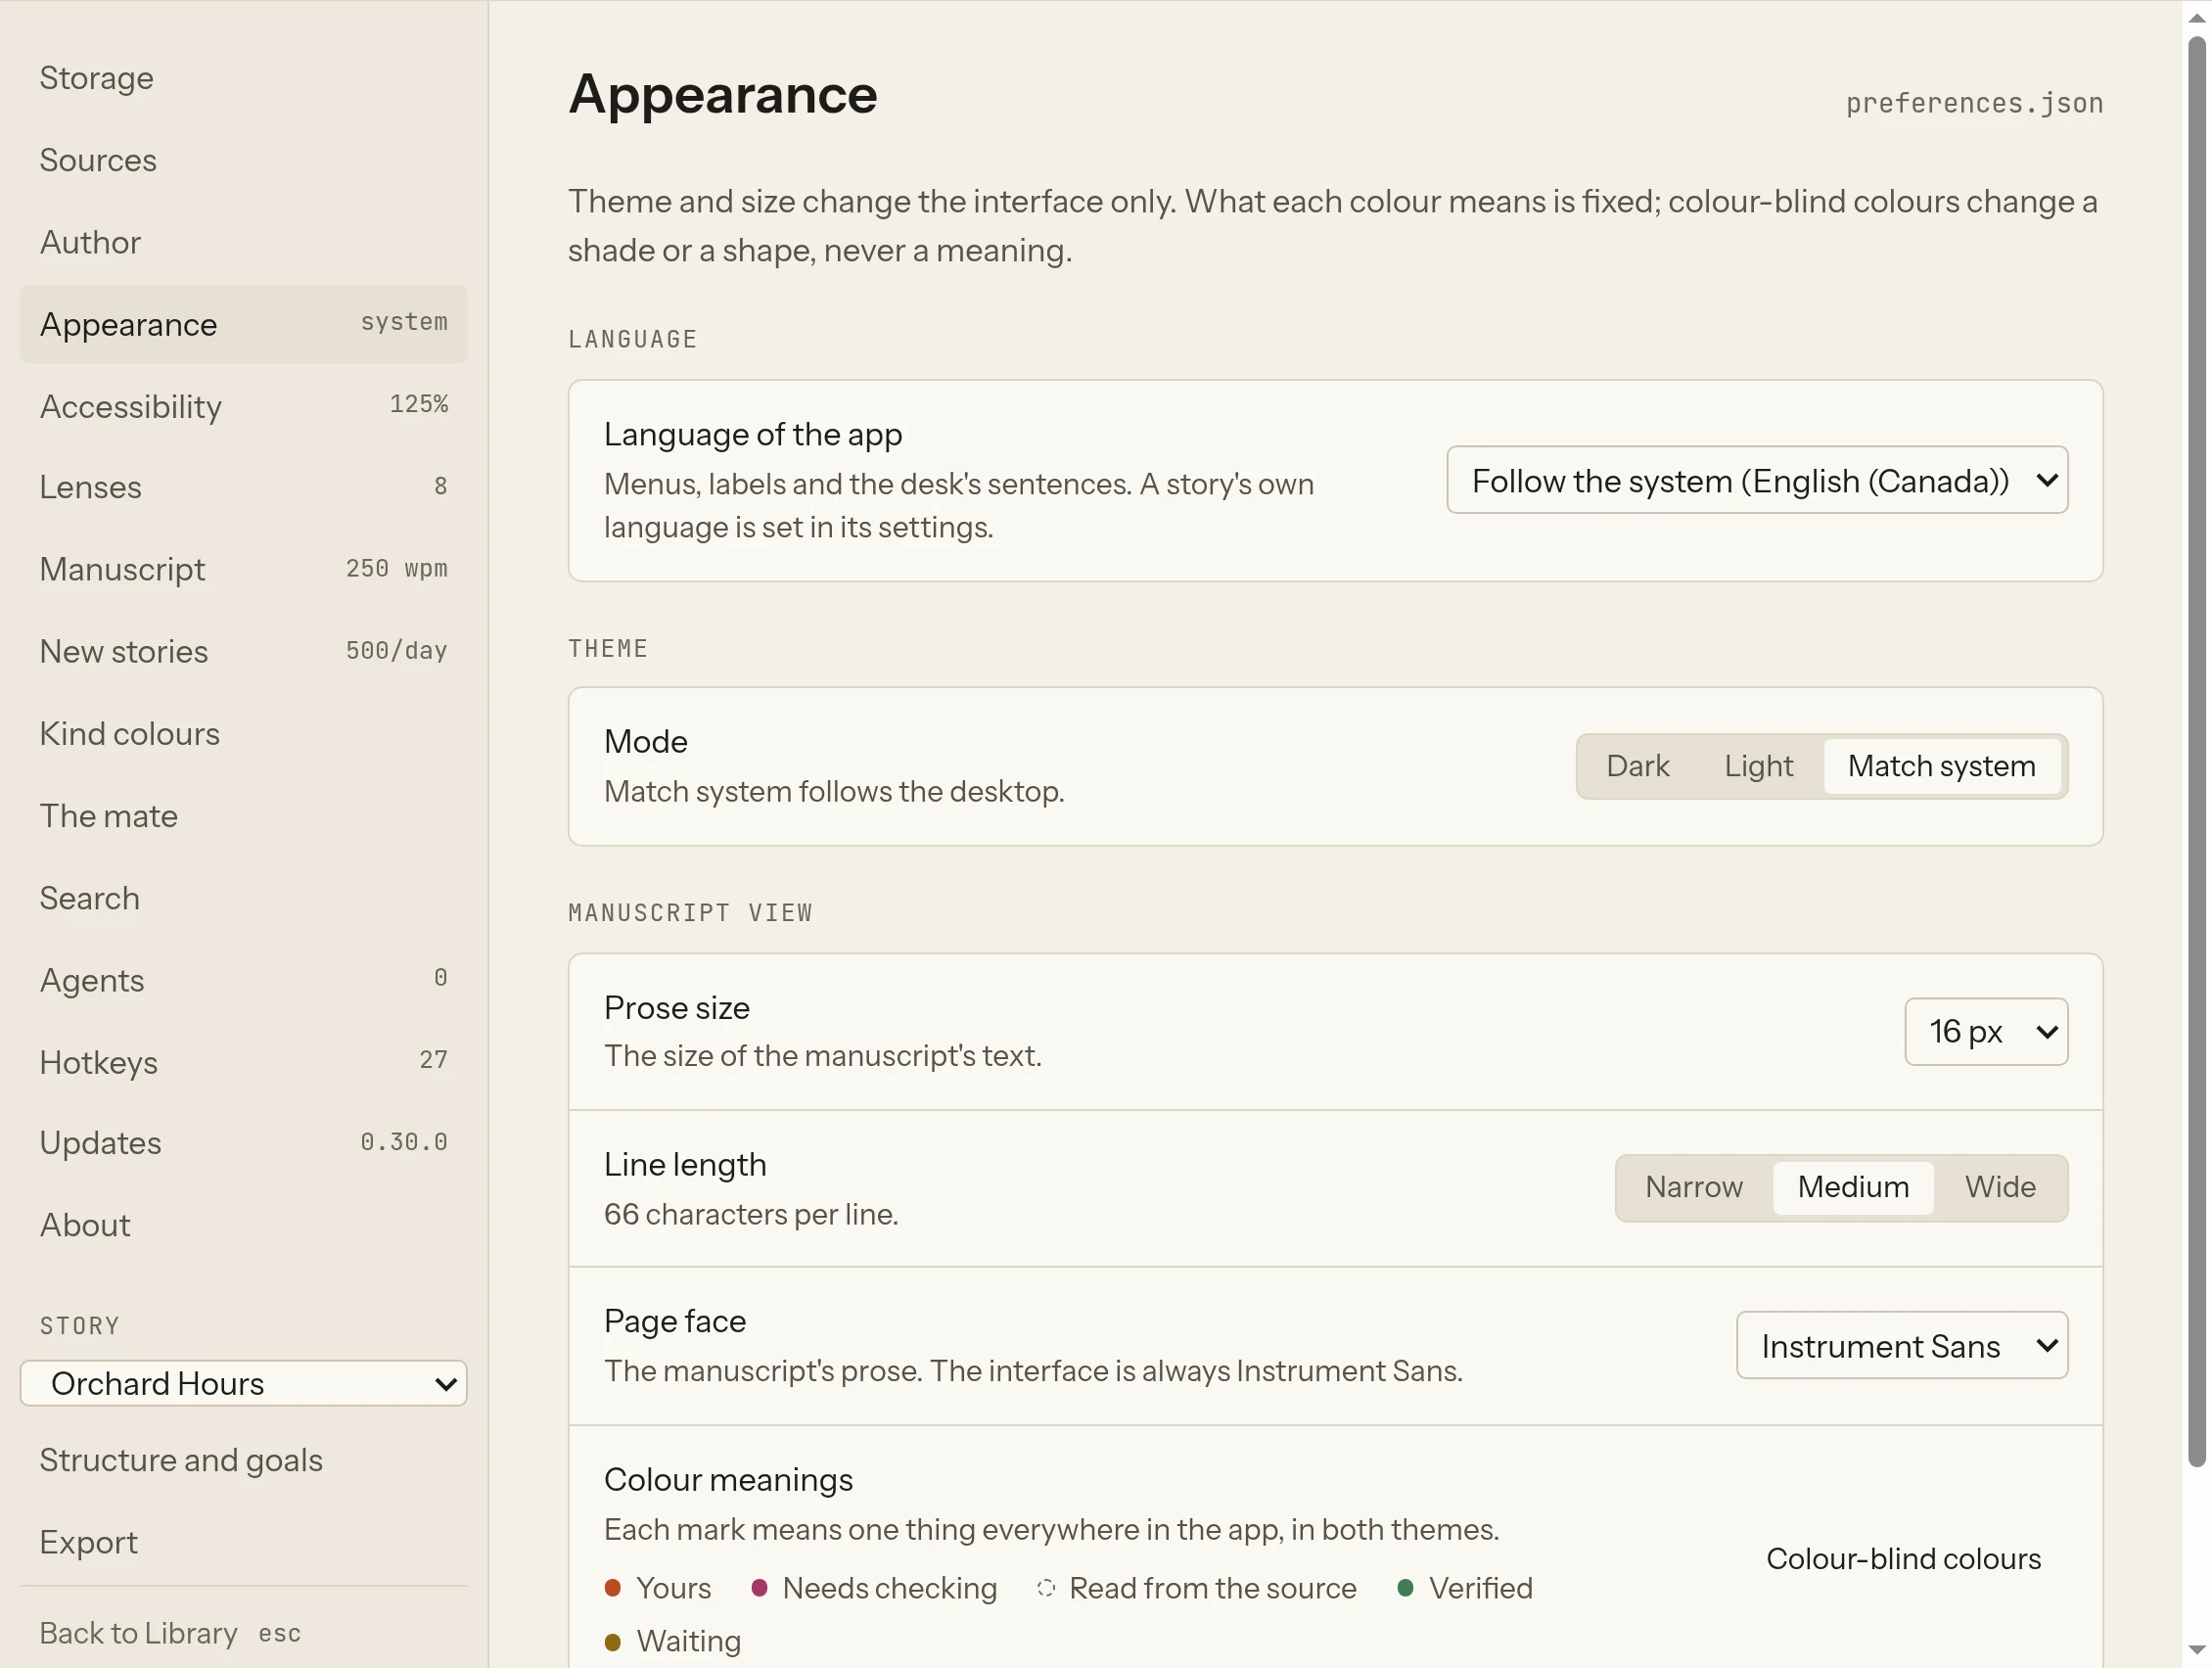Select the Appearance sidebar item

(243, 324)
